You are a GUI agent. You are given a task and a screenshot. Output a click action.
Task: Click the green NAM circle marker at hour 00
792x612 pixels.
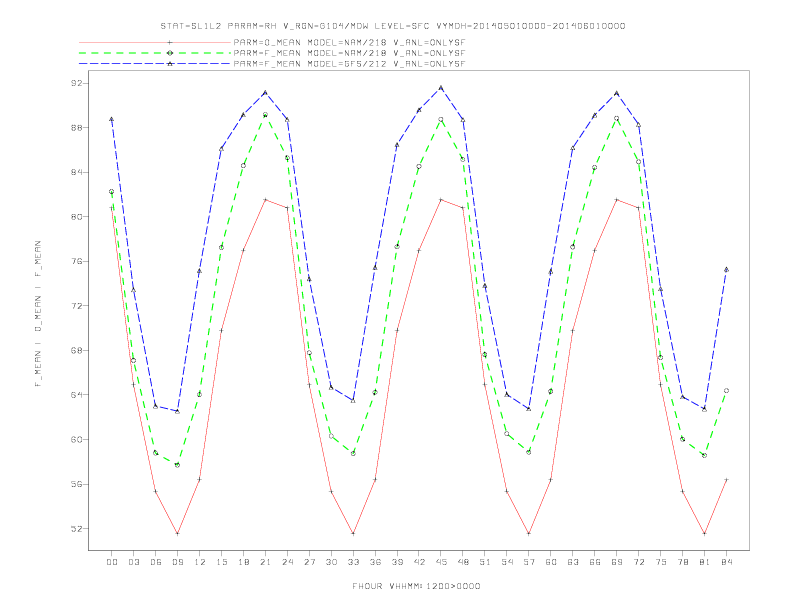112,191
